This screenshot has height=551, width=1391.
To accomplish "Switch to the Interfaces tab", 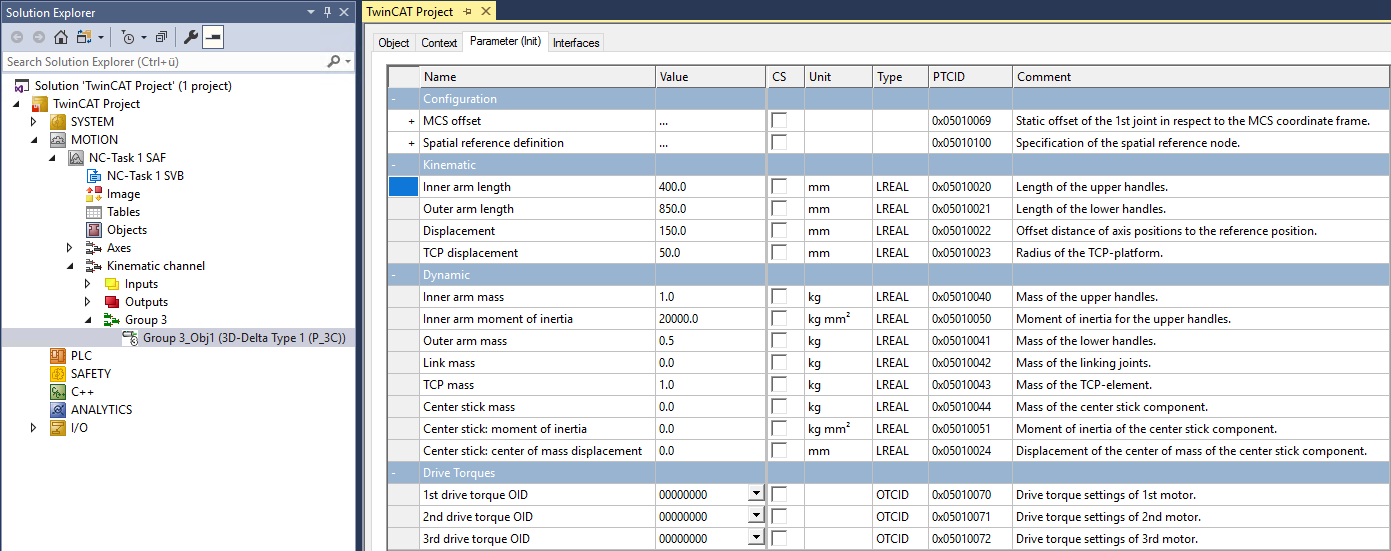I will pyautogui.click(x=576, y=43).
